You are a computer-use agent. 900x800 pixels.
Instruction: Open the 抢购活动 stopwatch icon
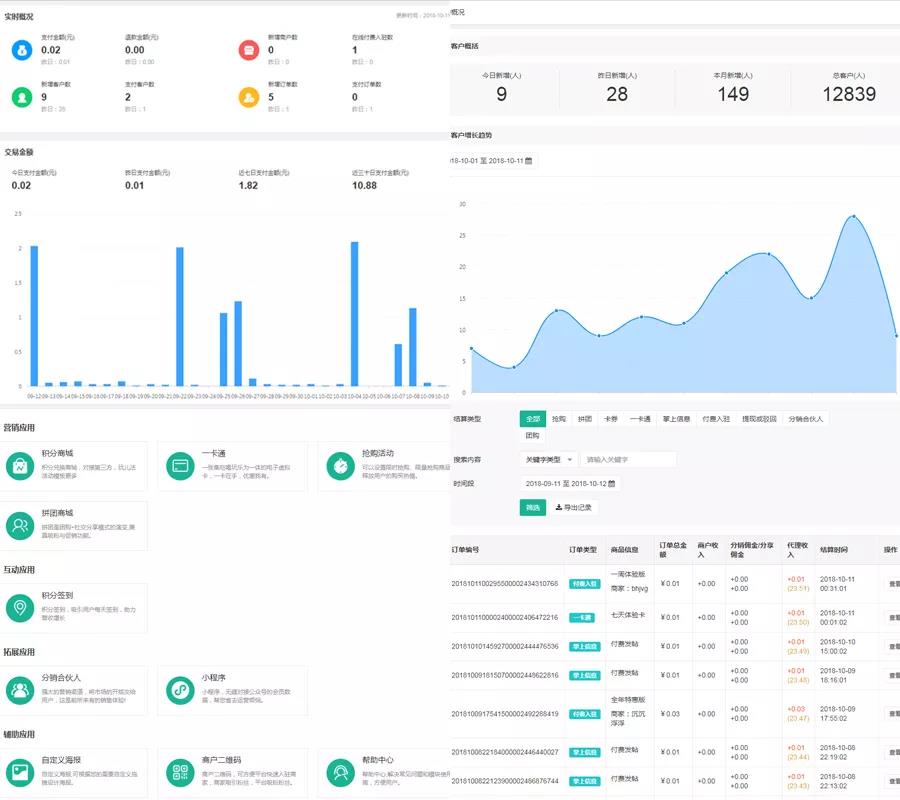point(340,466)
